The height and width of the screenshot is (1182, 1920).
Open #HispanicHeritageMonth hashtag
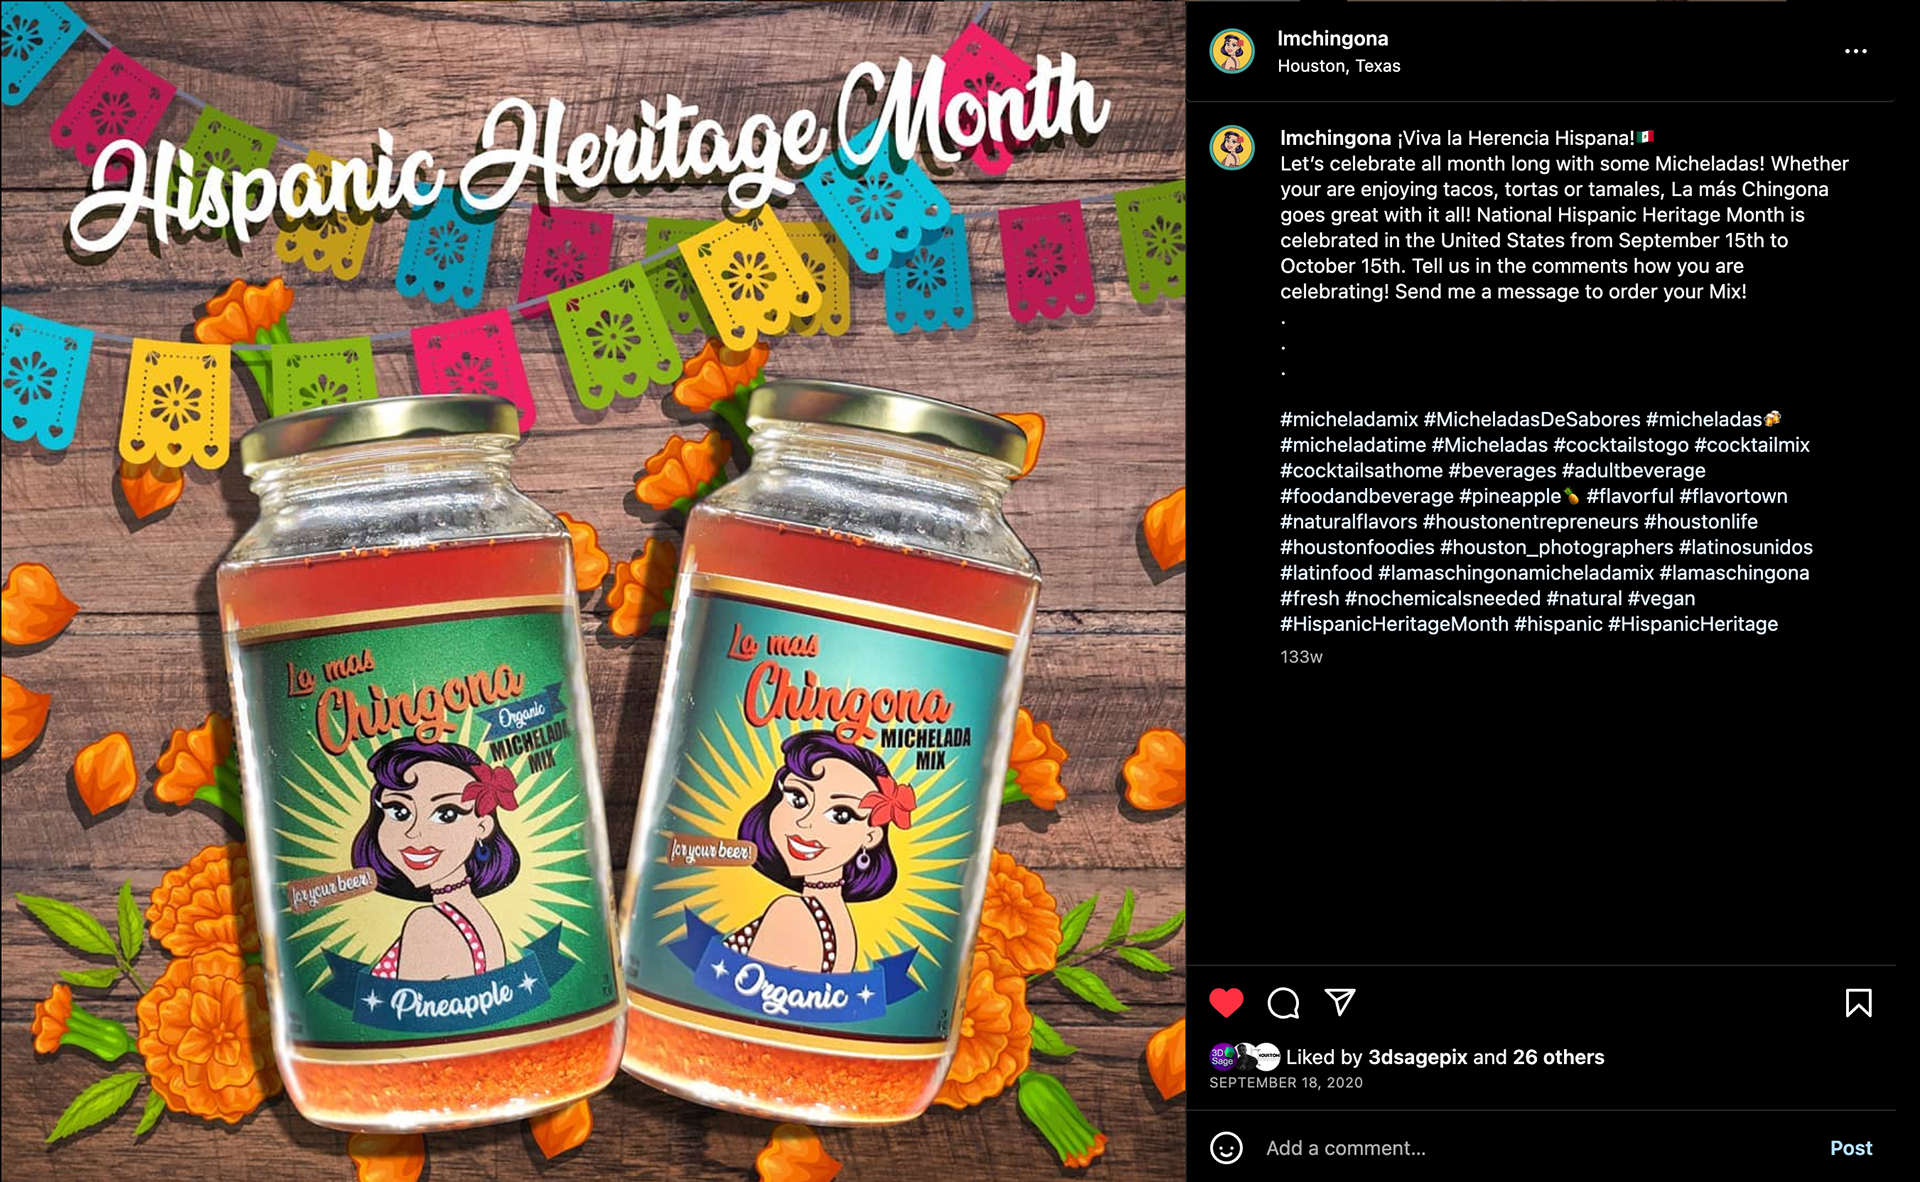pos(1394,624)
